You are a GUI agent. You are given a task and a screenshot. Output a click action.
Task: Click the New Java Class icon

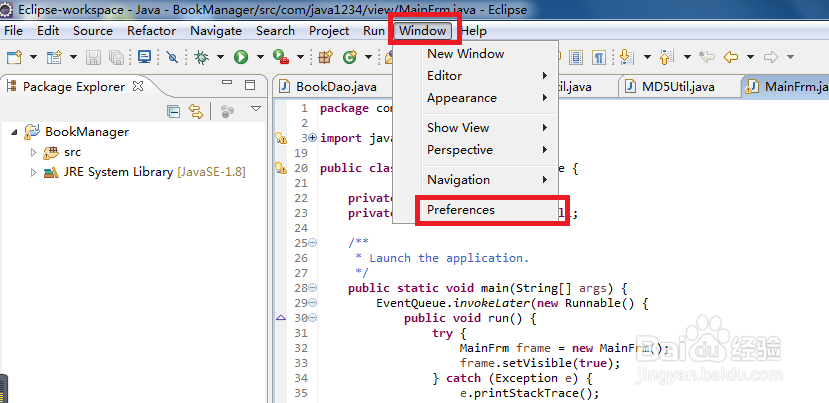[349, 57]
